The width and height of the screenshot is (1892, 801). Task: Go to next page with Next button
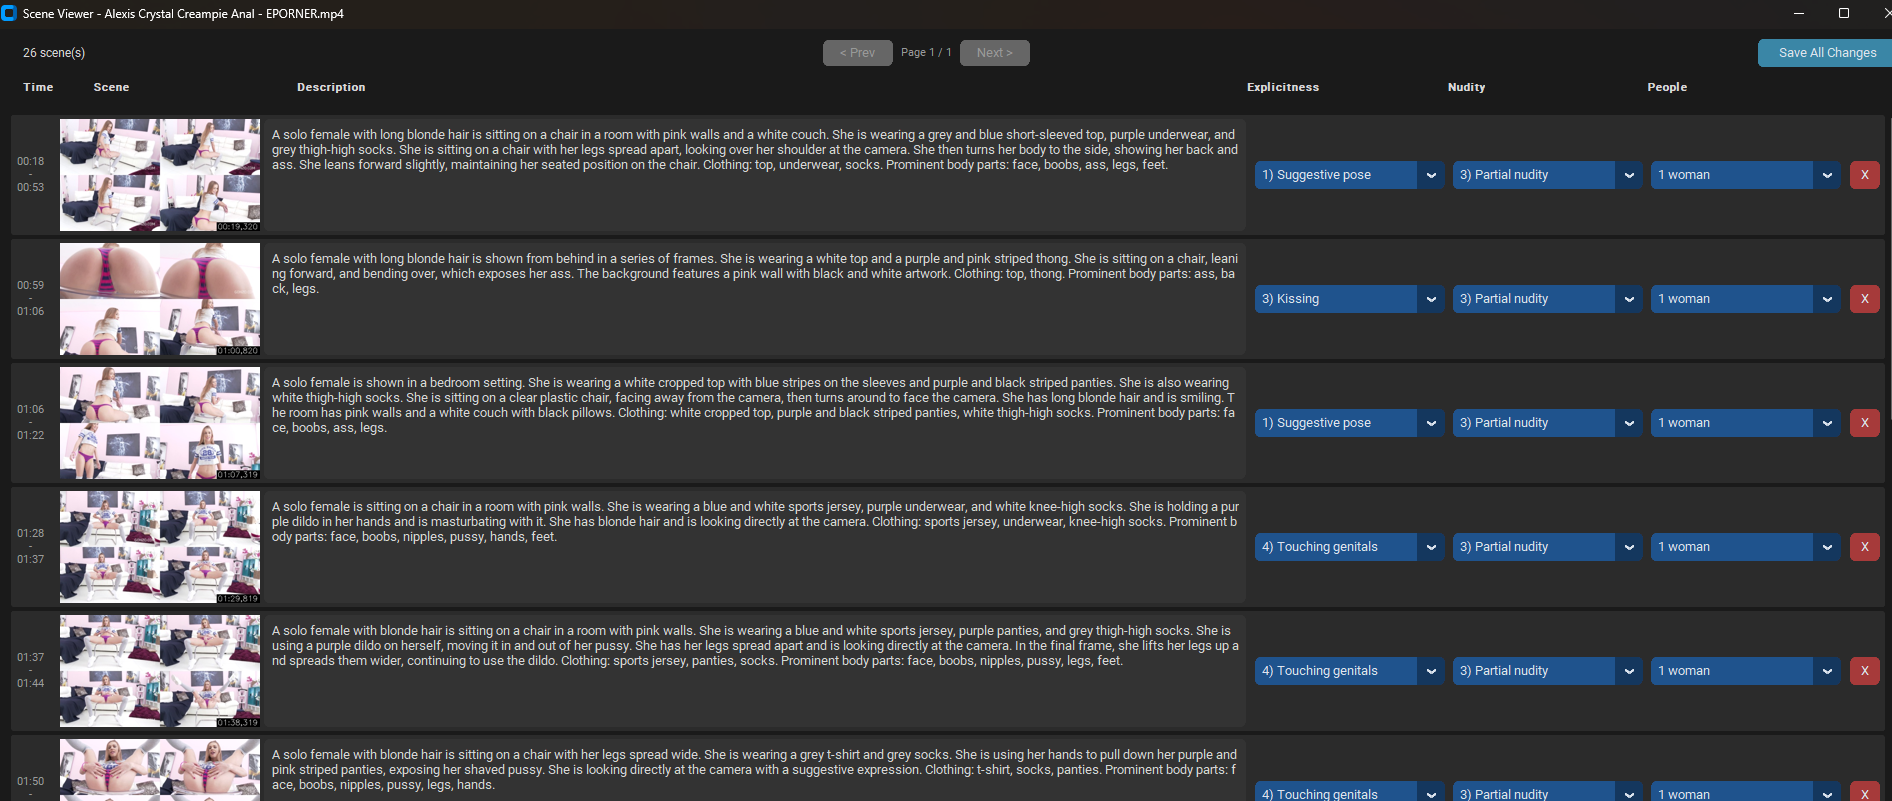point(994,53)
